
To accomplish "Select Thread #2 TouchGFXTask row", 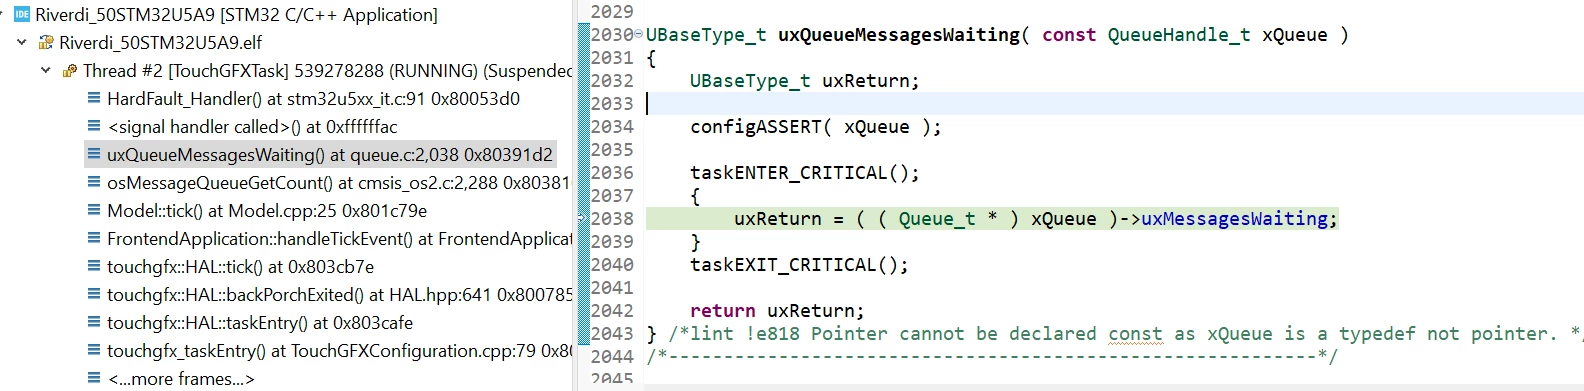I will click(x=327, y=70).
